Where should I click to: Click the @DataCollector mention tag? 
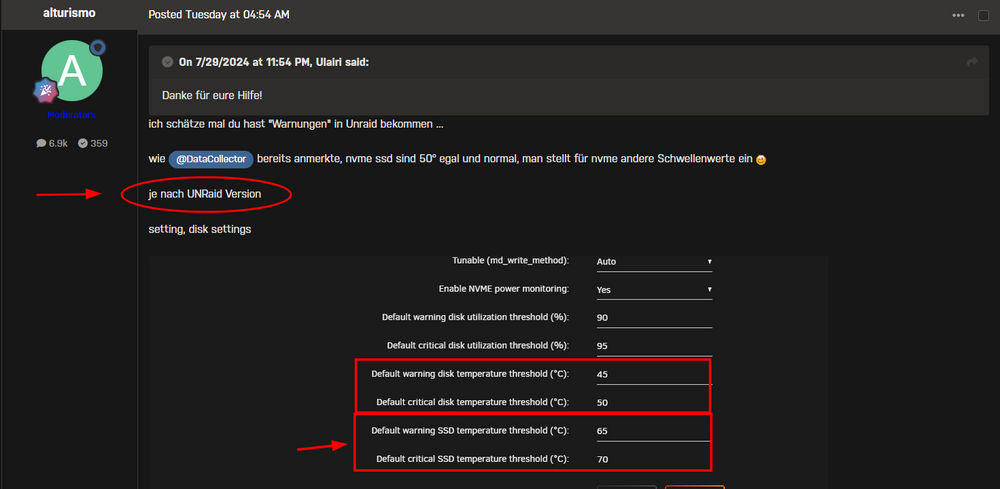pyautogui.click(x=211, y=159)
